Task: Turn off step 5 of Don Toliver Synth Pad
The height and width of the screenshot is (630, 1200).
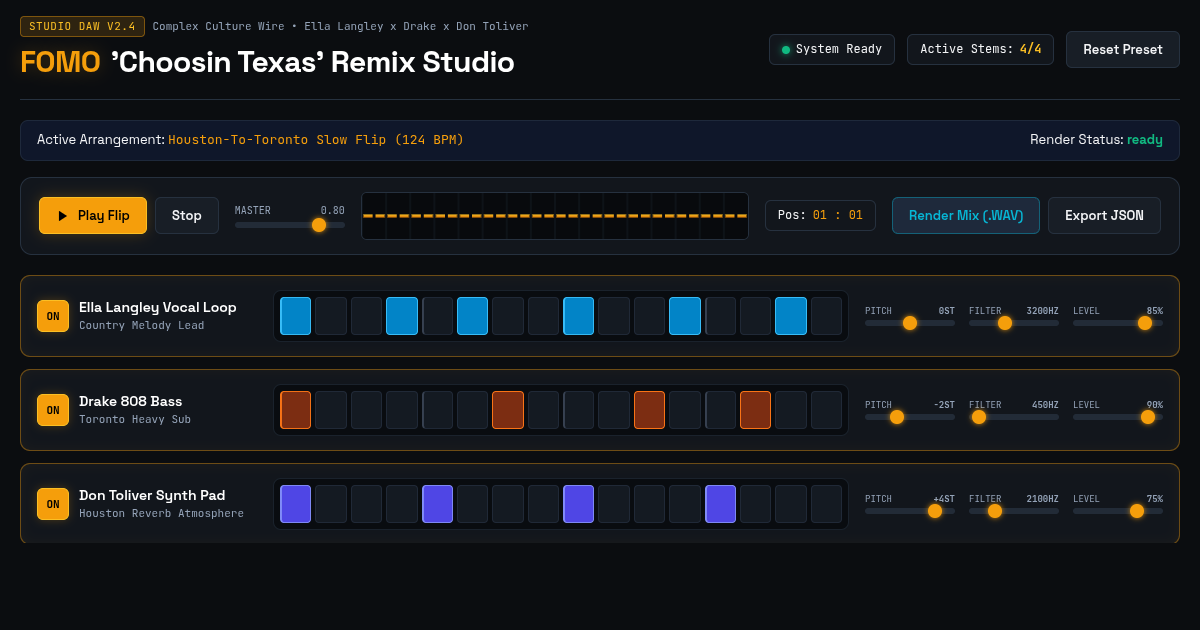Action: [438, 504]
